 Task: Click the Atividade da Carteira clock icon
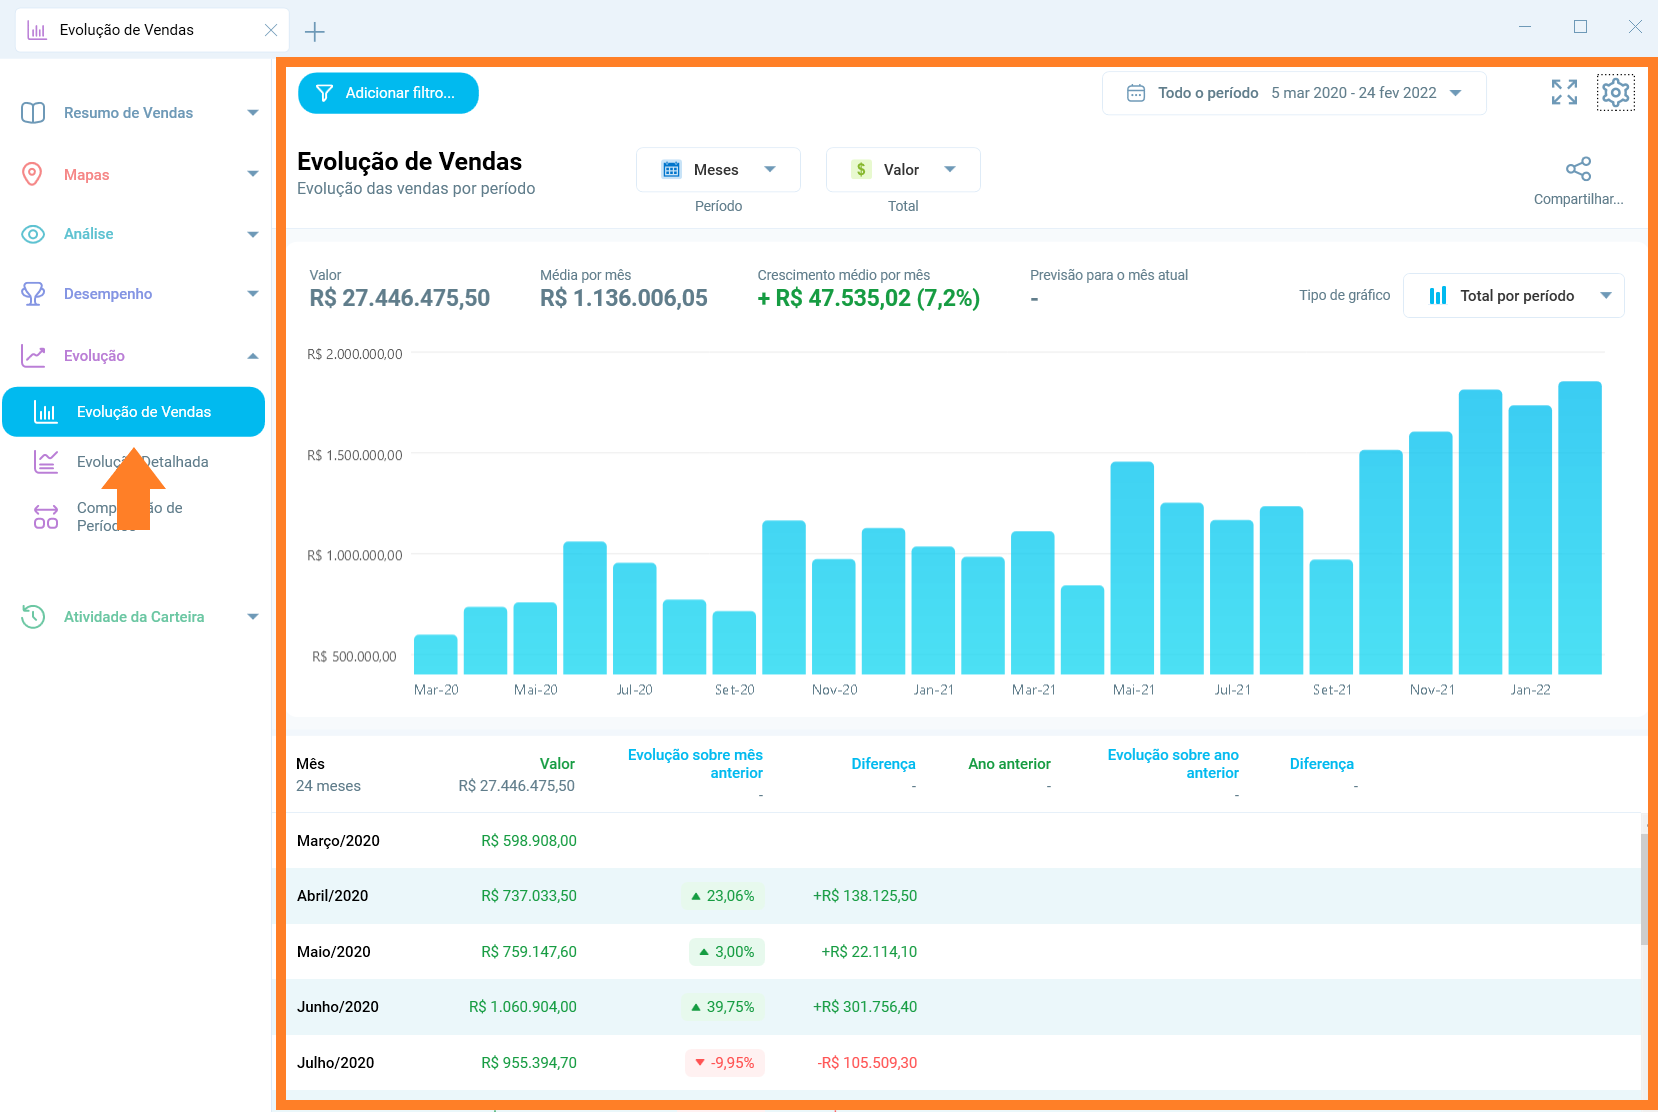coord(33,616)
